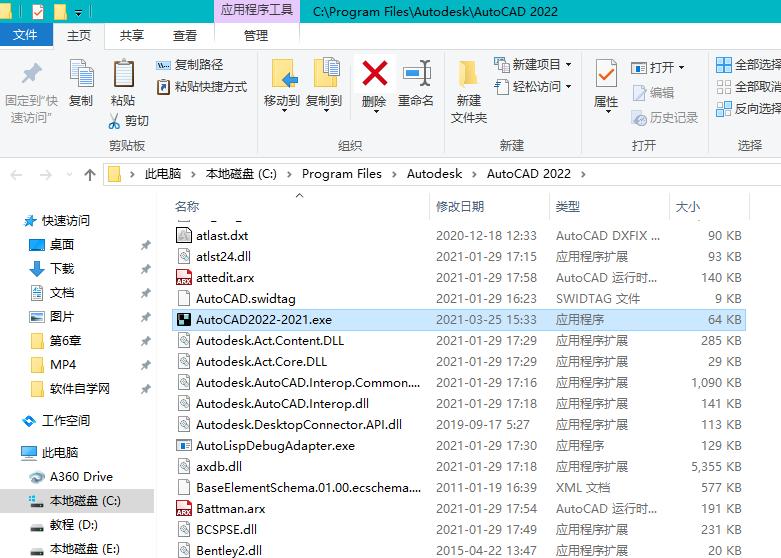Click the 本地磁盘 (C:) breadcrumb in address bar
The width and height of the screenshot is (781, 558).
241,174
